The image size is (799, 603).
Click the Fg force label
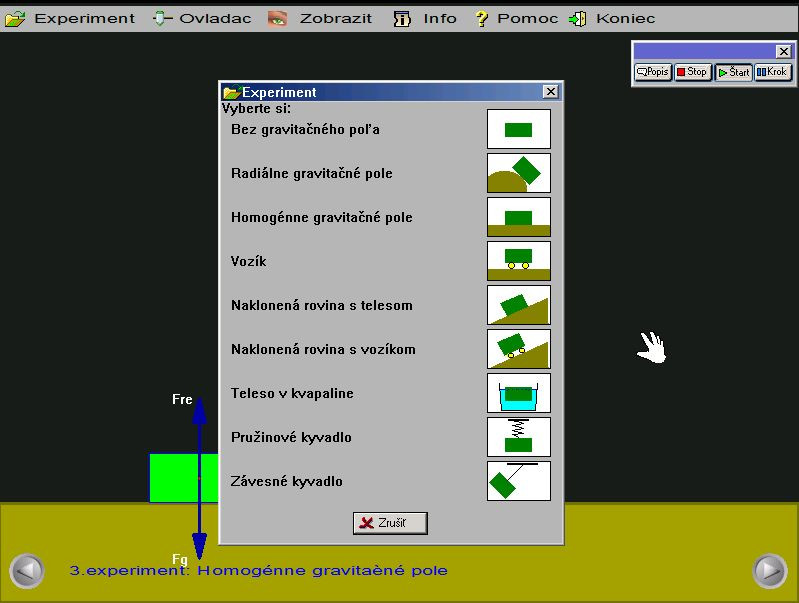pos(179,559)
